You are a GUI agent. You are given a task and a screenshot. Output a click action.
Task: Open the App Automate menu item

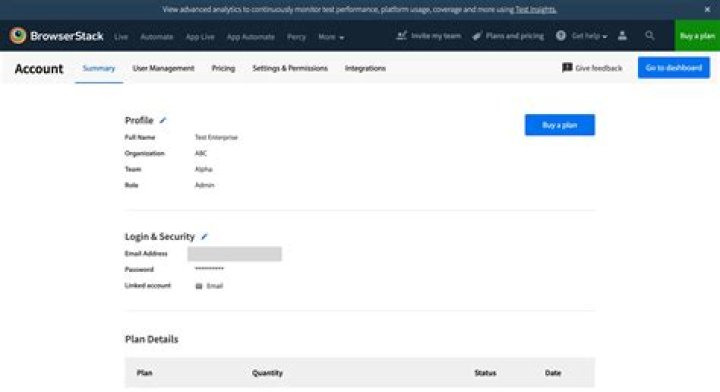(251, 37)
